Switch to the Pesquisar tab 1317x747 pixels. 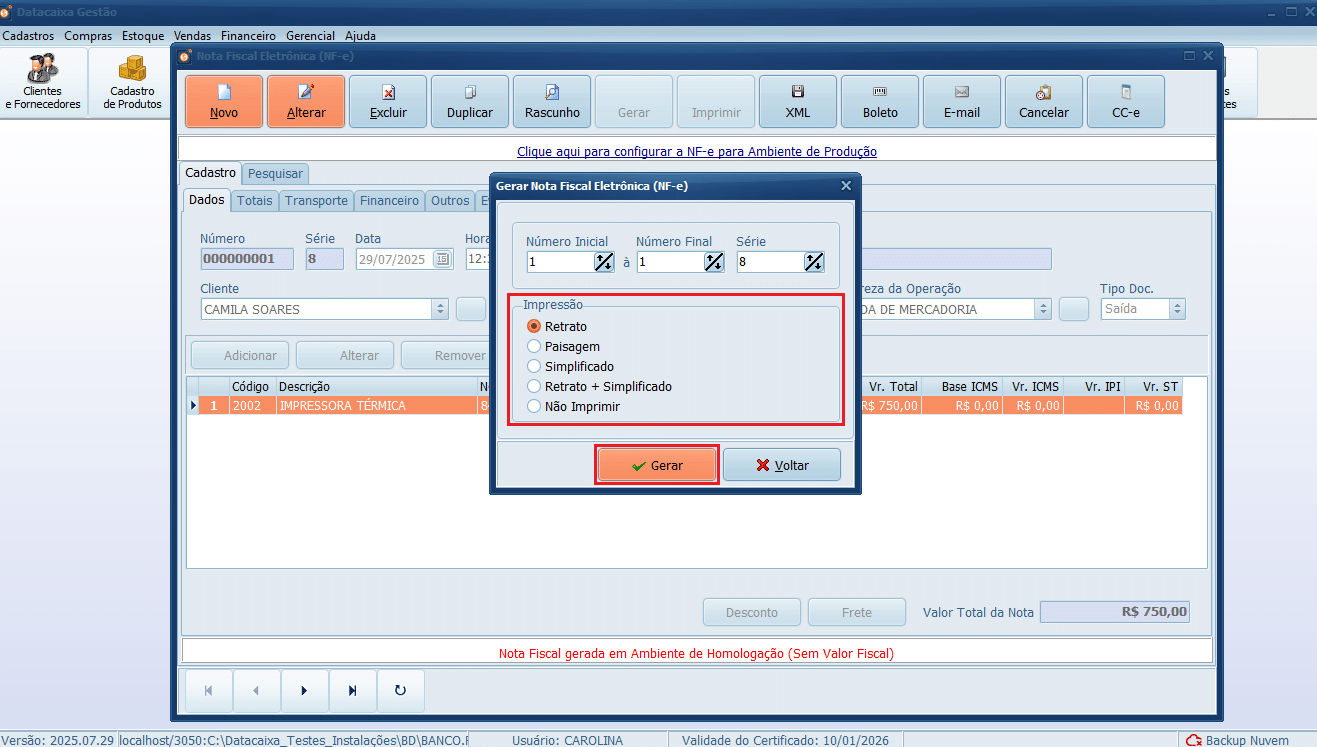tap(275, 174)
